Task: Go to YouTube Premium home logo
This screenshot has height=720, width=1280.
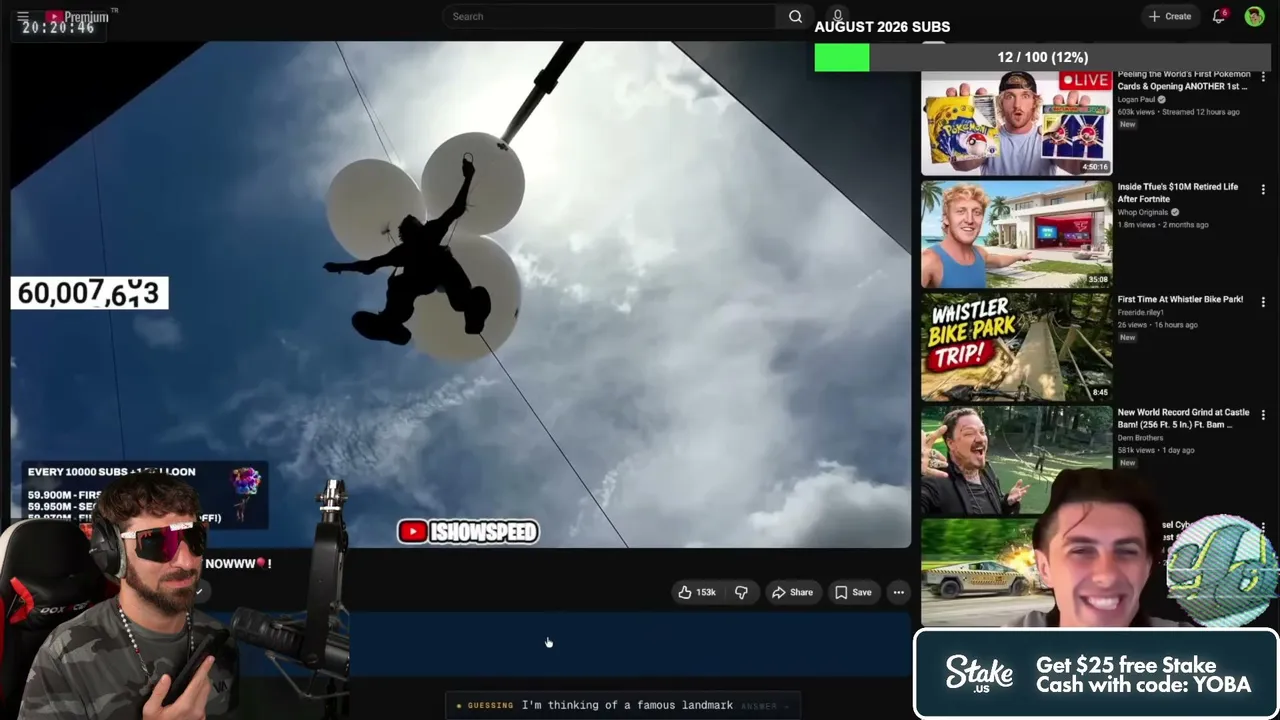Action: click(78, 17)
